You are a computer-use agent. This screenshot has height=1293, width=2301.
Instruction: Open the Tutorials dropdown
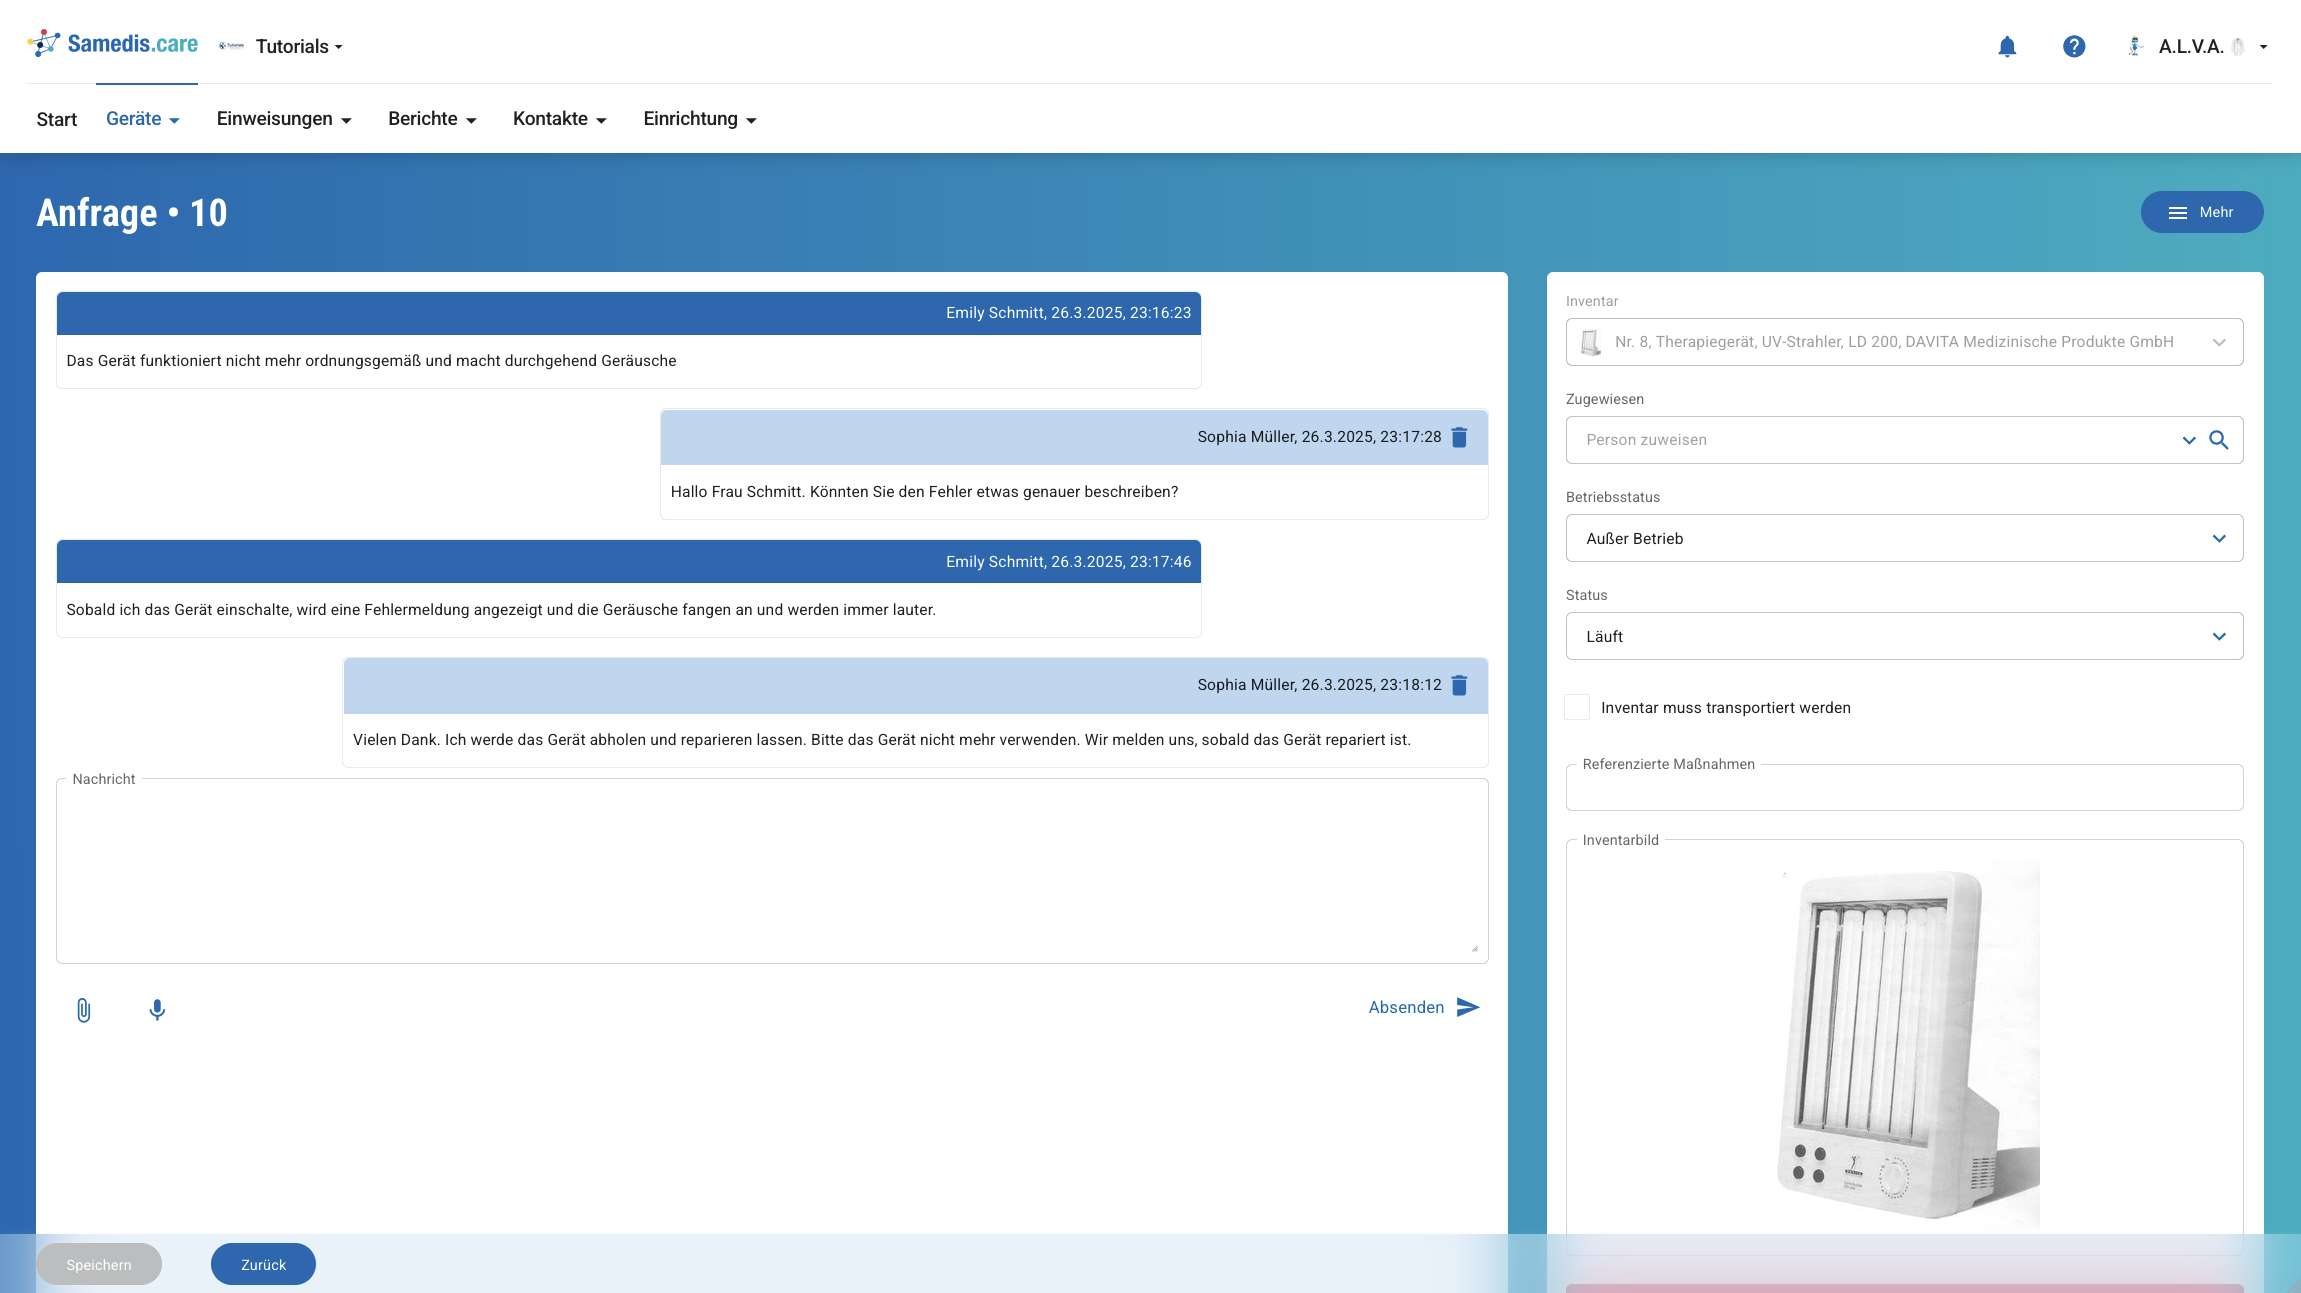coord(299,46)
